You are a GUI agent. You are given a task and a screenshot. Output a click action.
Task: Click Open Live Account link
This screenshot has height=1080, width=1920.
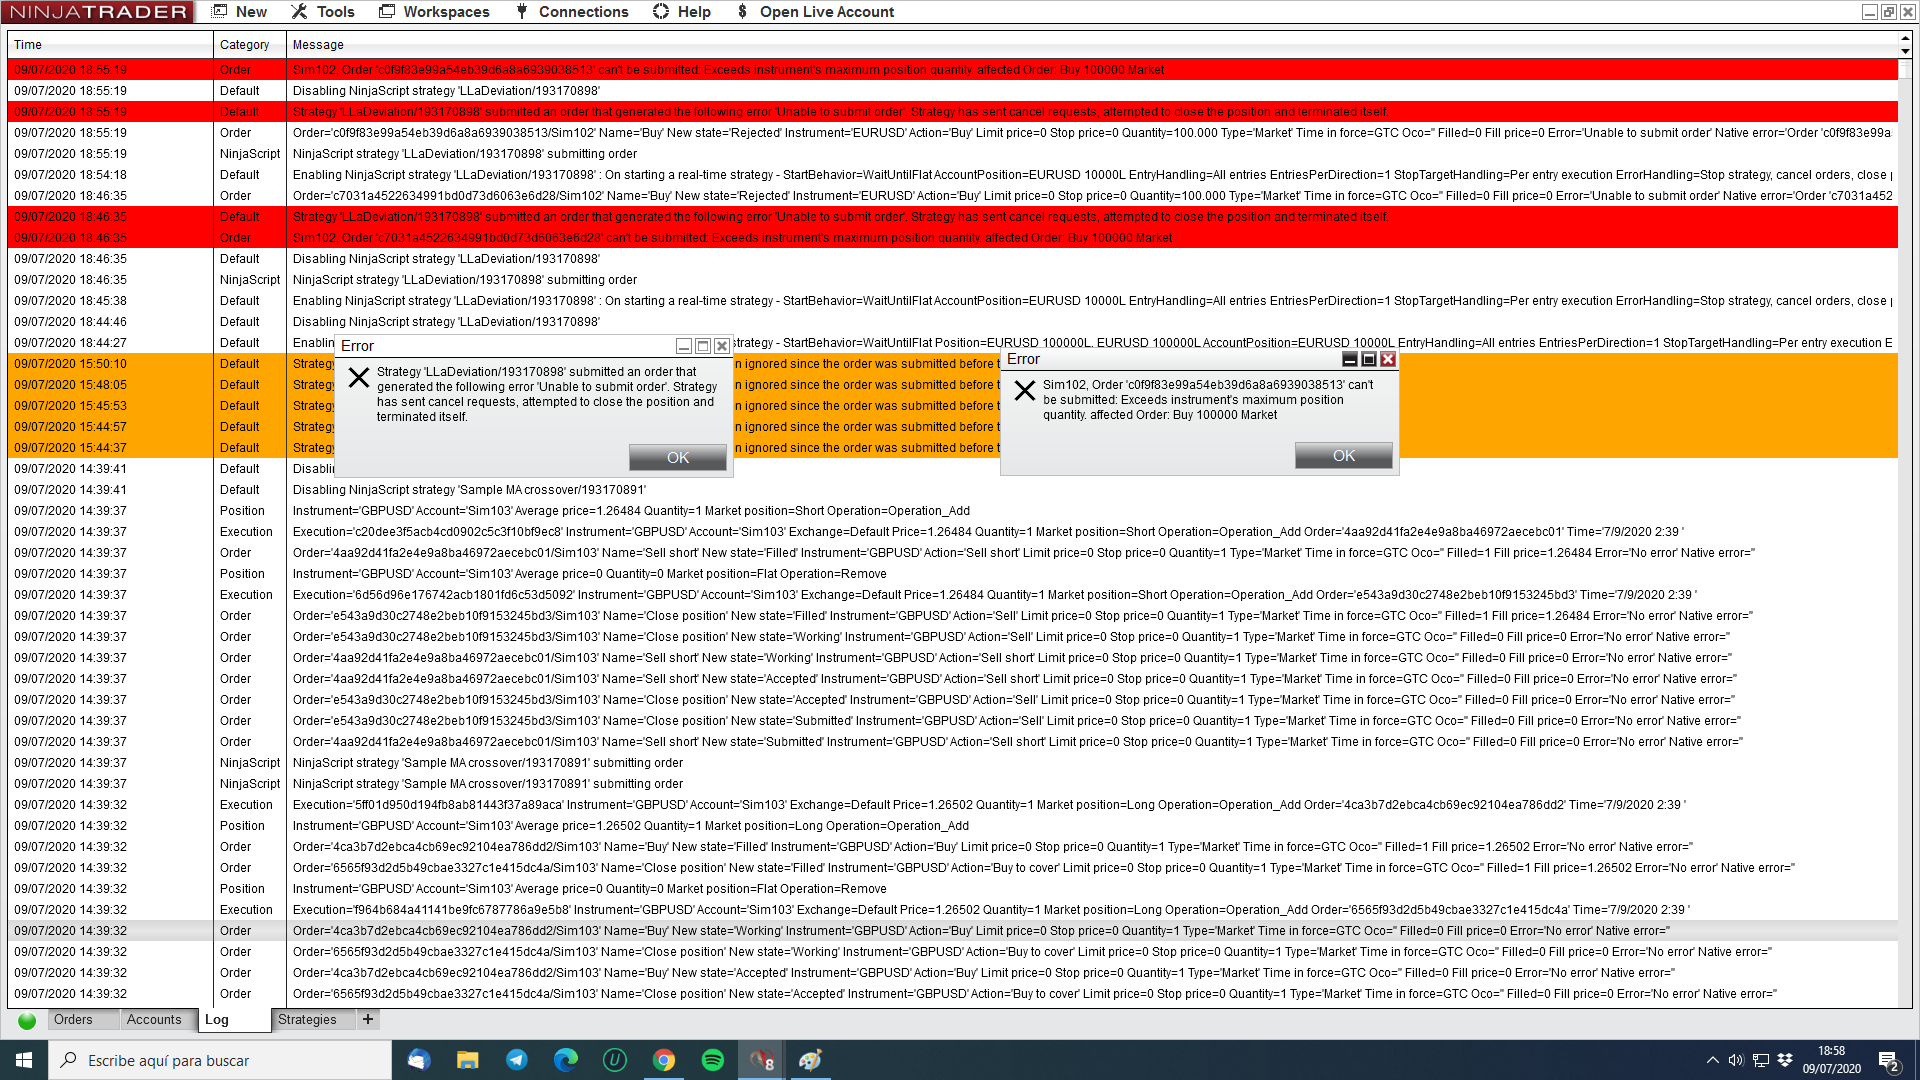[x=815, y=12]
